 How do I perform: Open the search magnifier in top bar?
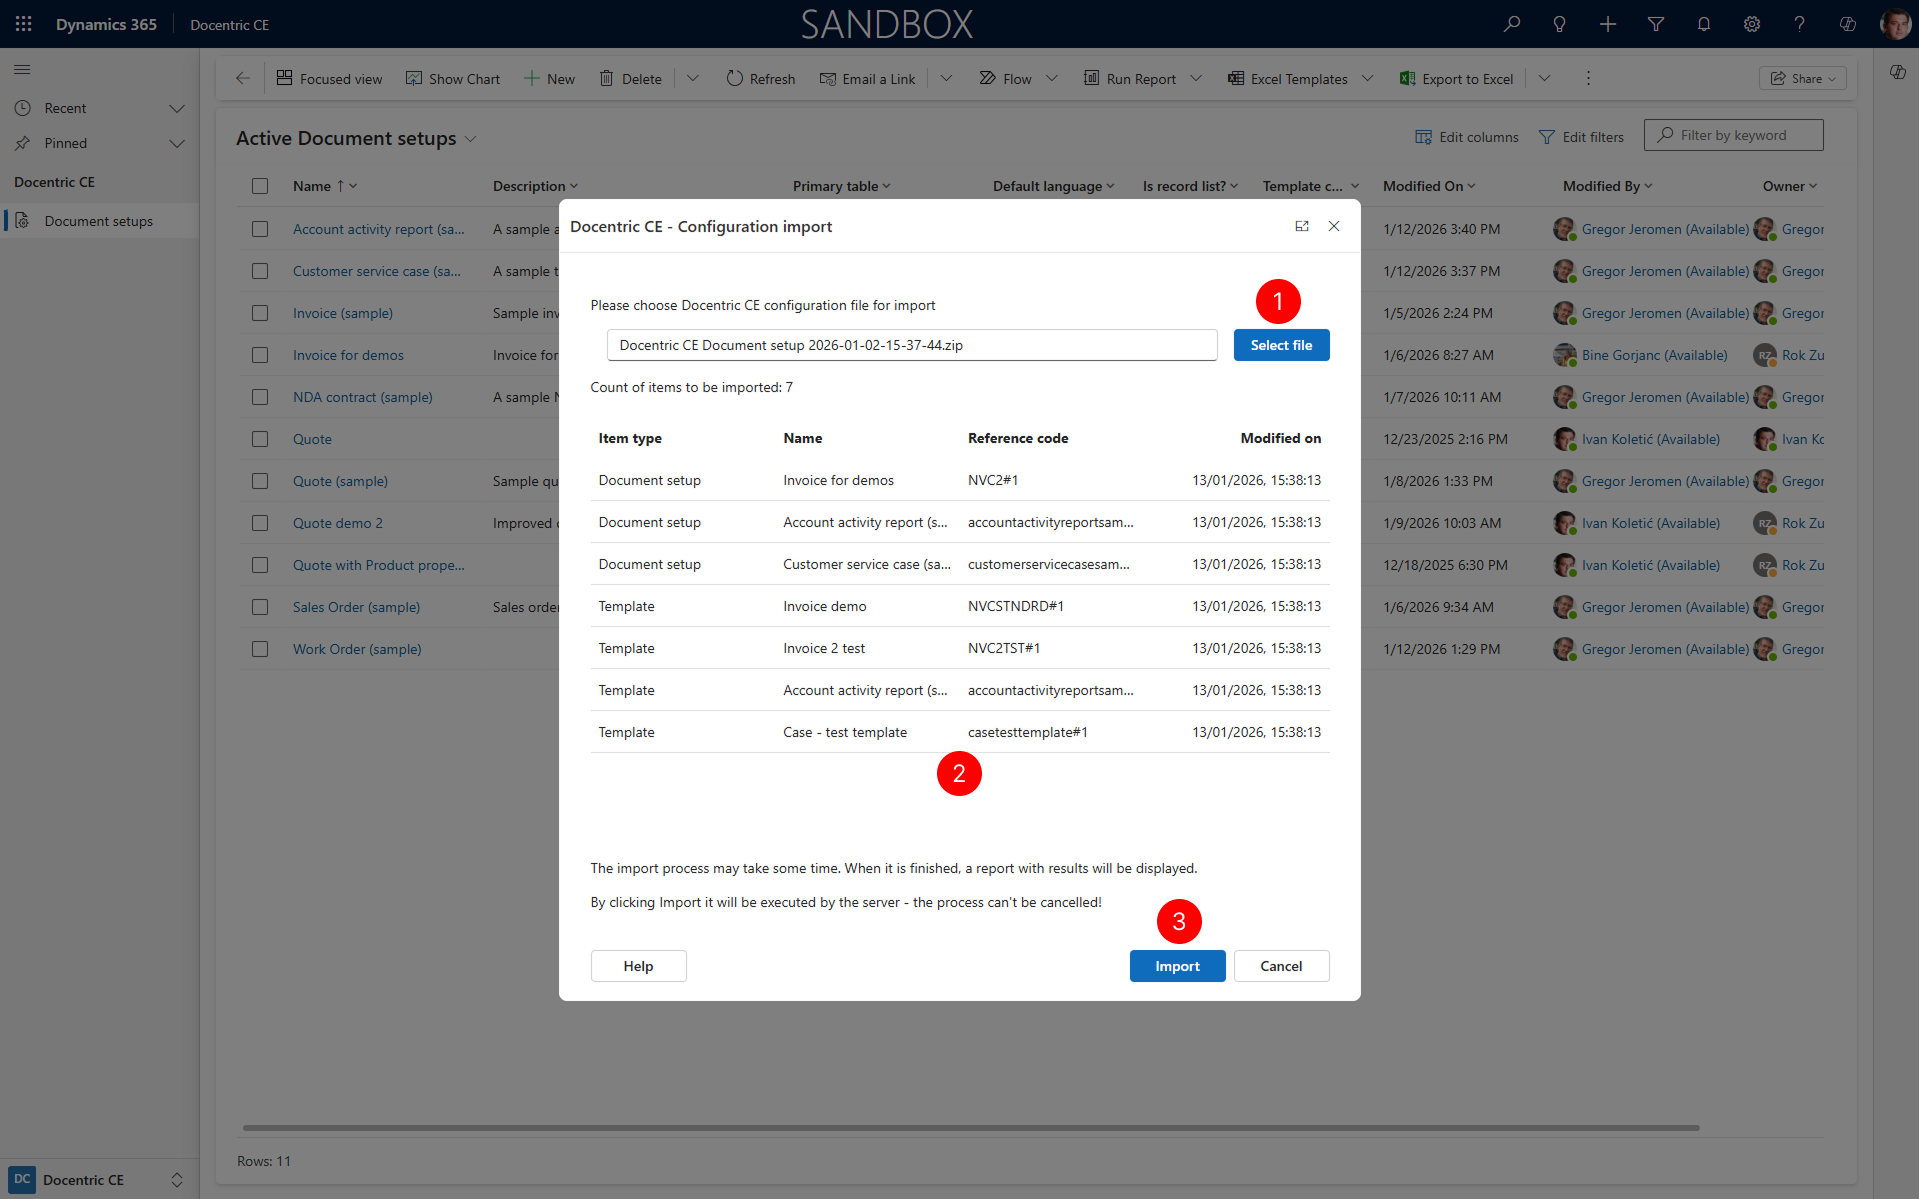1512,24
